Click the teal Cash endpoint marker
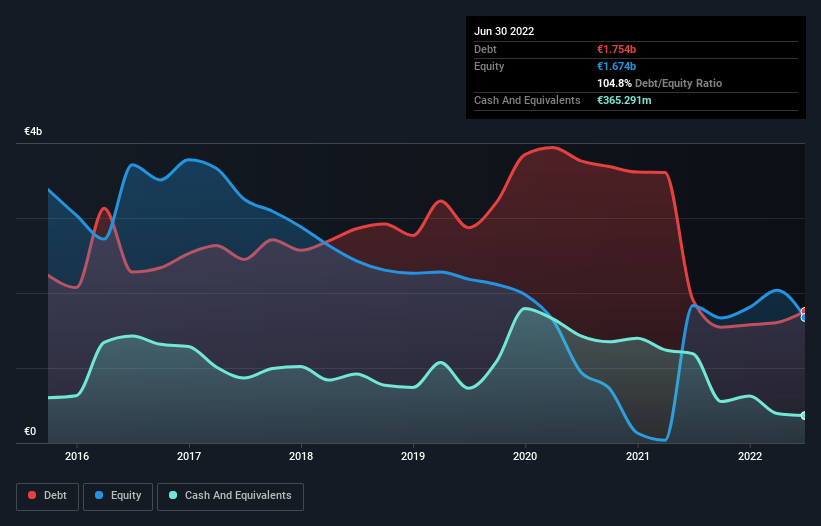This screenshot has width=821, height=526. click(x=804, y=416)
